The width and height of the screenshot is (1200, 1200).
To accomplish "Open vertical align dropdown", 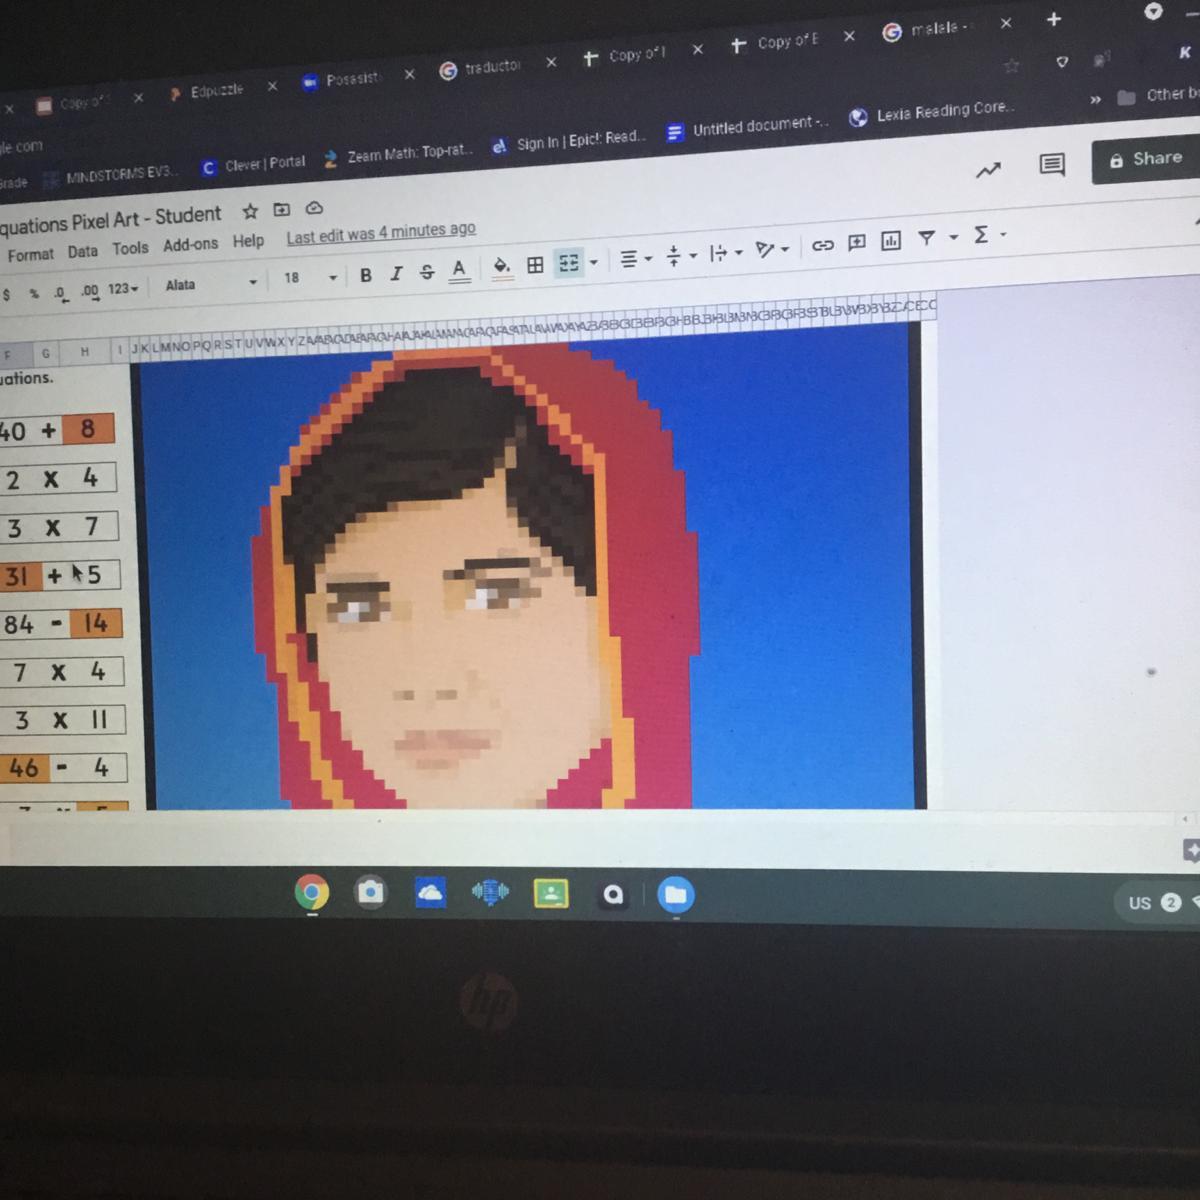I will 680,256.
